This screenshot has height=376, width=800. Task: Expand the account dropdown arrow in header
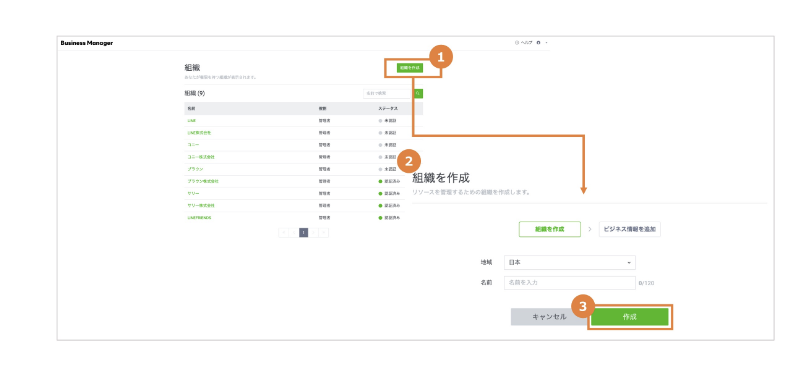pos(546,43)
